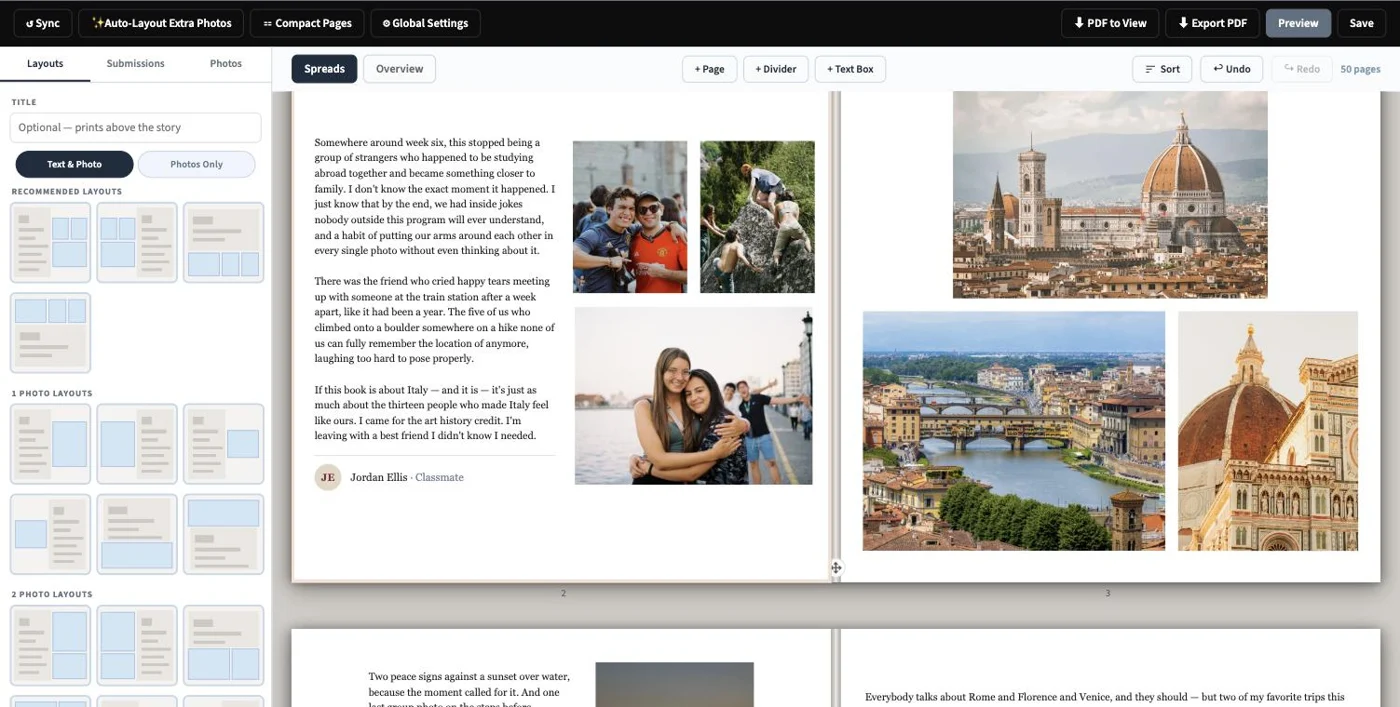Viewport: 1400px width, 707px height.
Task: Choose 1-photo layout: small photo left, text right
Action: click(x=50, y=534)
